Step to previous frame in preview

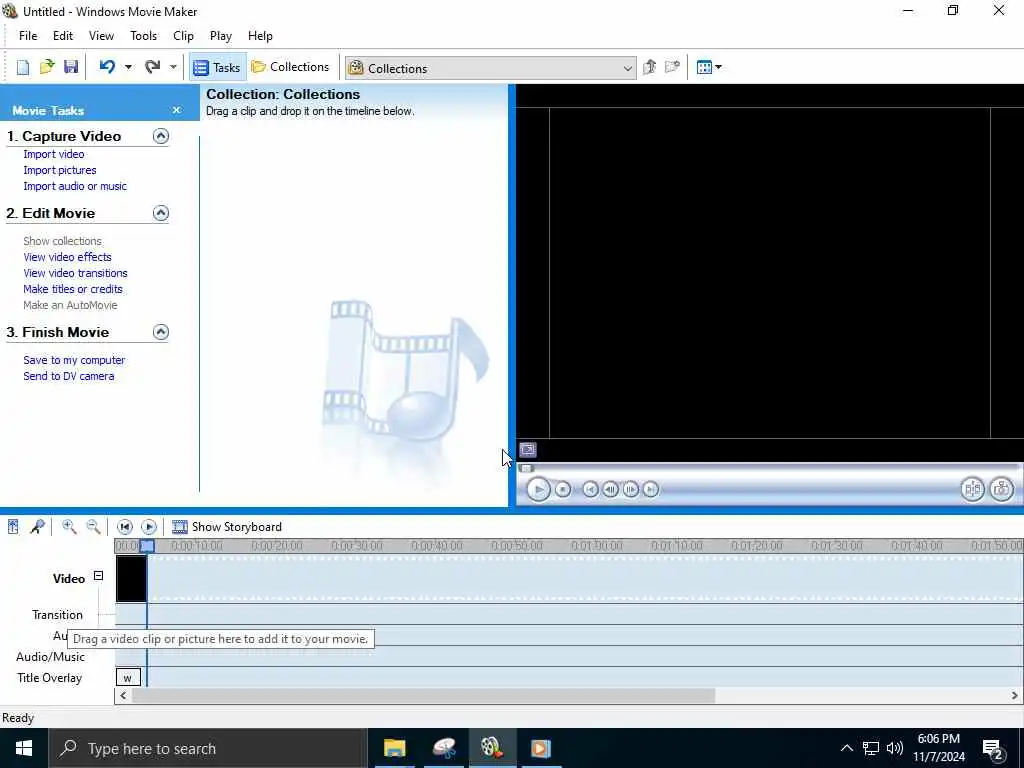611,489
